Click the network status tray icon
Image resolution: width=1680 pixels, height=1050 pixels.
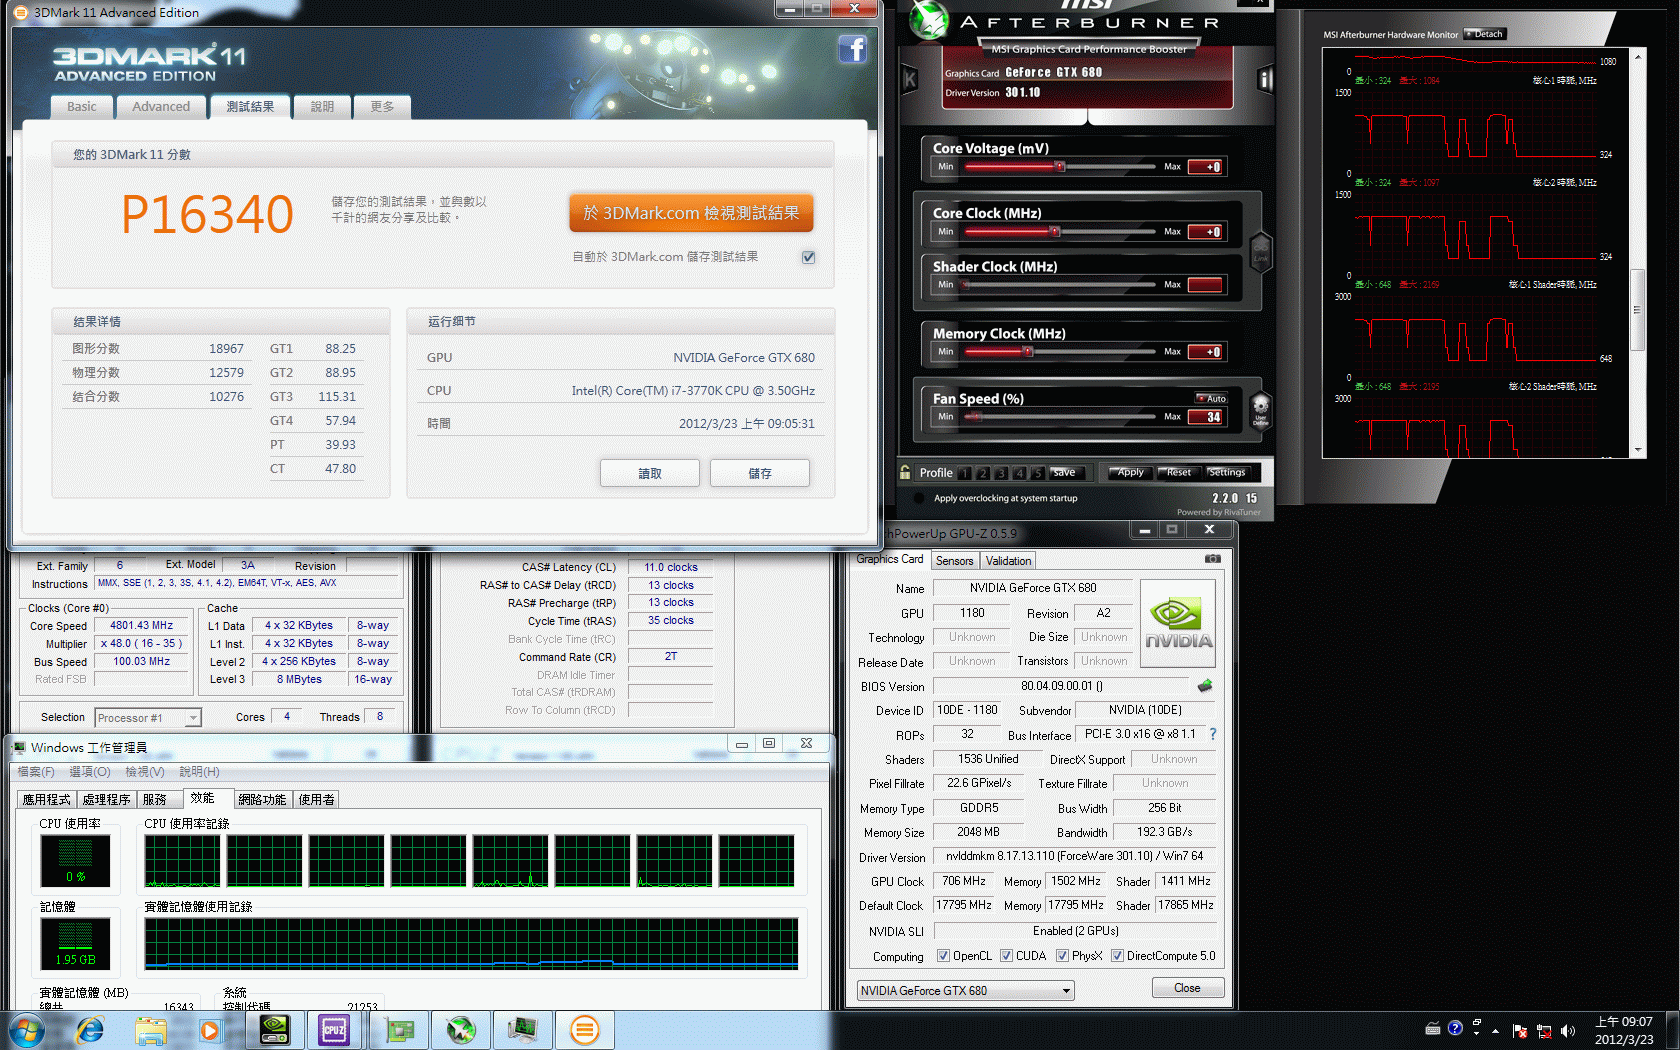(1543, 1030)
